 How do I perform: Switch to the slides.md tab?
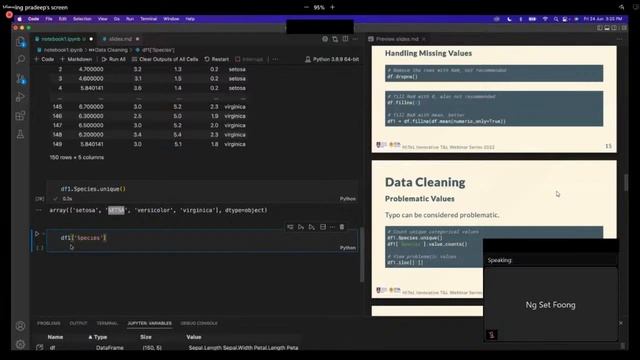click(x=120, y=39)
